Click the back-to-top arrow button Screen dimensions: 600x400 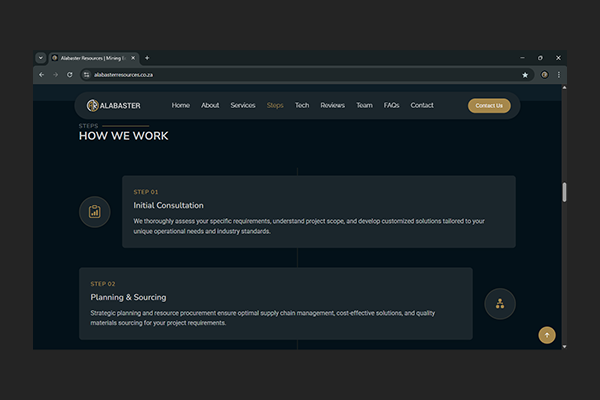pyautogui.click(x=547, y=335)
